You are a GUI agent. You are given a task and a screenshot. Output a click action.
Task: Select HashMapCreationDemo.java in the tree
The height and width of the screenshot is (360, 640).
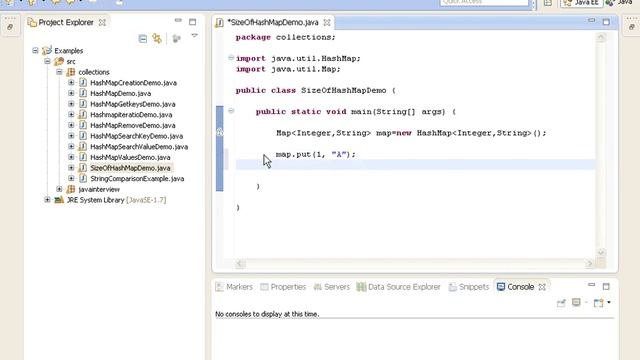tap(133, 83)
